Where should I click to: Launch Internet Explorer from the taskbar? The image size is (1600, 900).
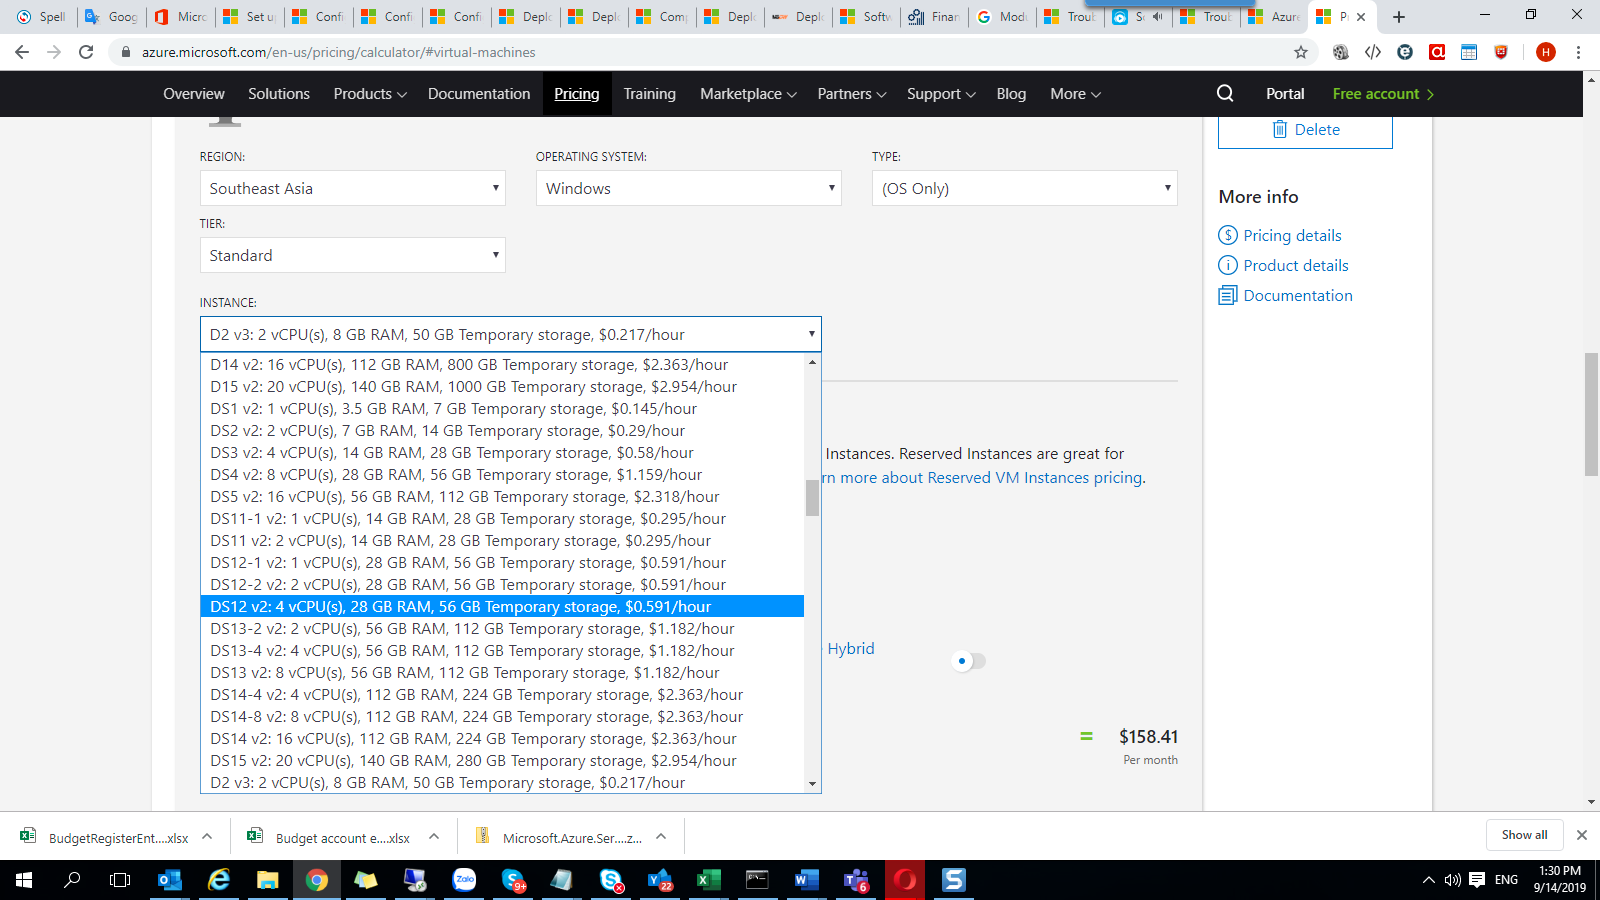pyautogui.click(x=218, y=880)
